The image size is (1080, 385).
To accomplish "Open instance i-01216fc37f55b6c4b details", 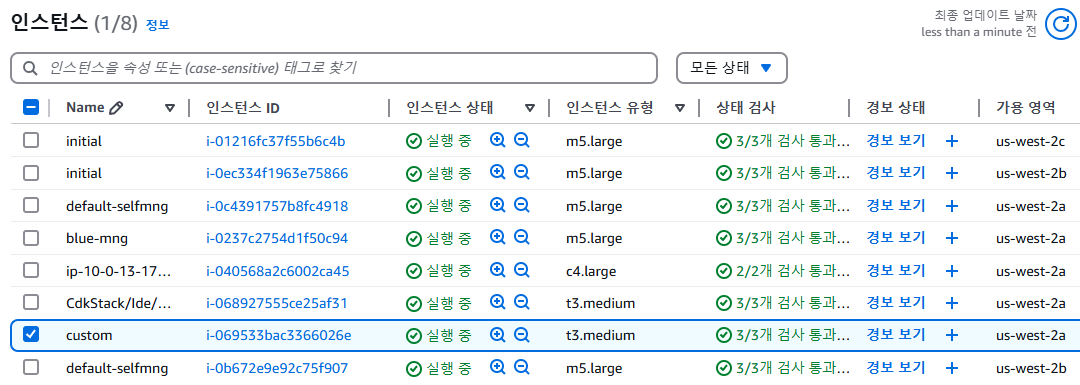I will [276, 141].
